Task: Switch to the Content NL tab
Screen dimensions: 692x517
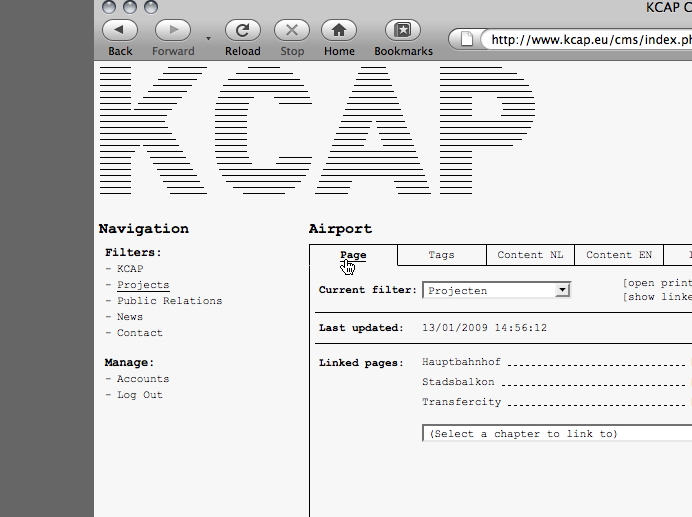Action: 530,255
